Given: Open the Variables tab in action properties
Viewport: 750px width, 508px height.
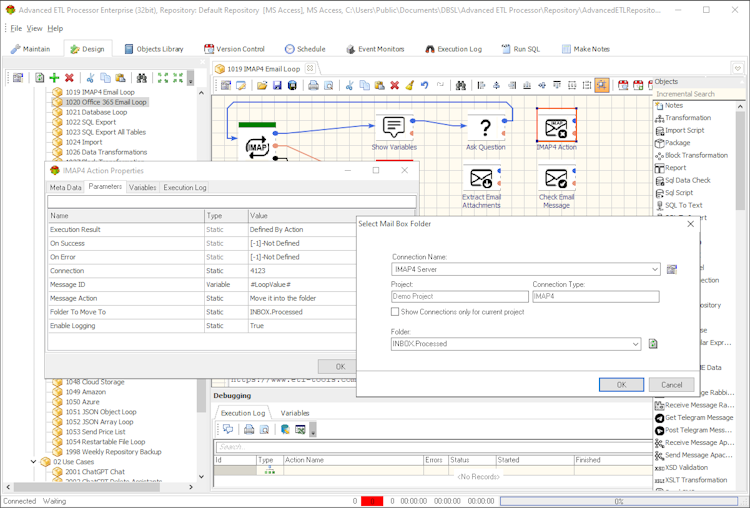Looking at the screenshot, I should [x=142, y=187].
